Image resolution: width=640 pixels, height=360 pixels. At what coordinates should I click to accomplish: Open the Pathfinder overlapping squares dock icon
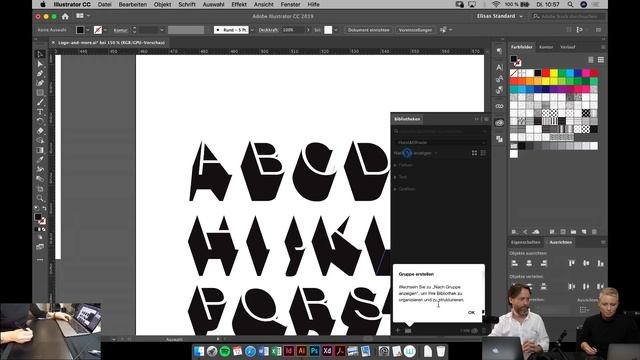coord(499,139)
